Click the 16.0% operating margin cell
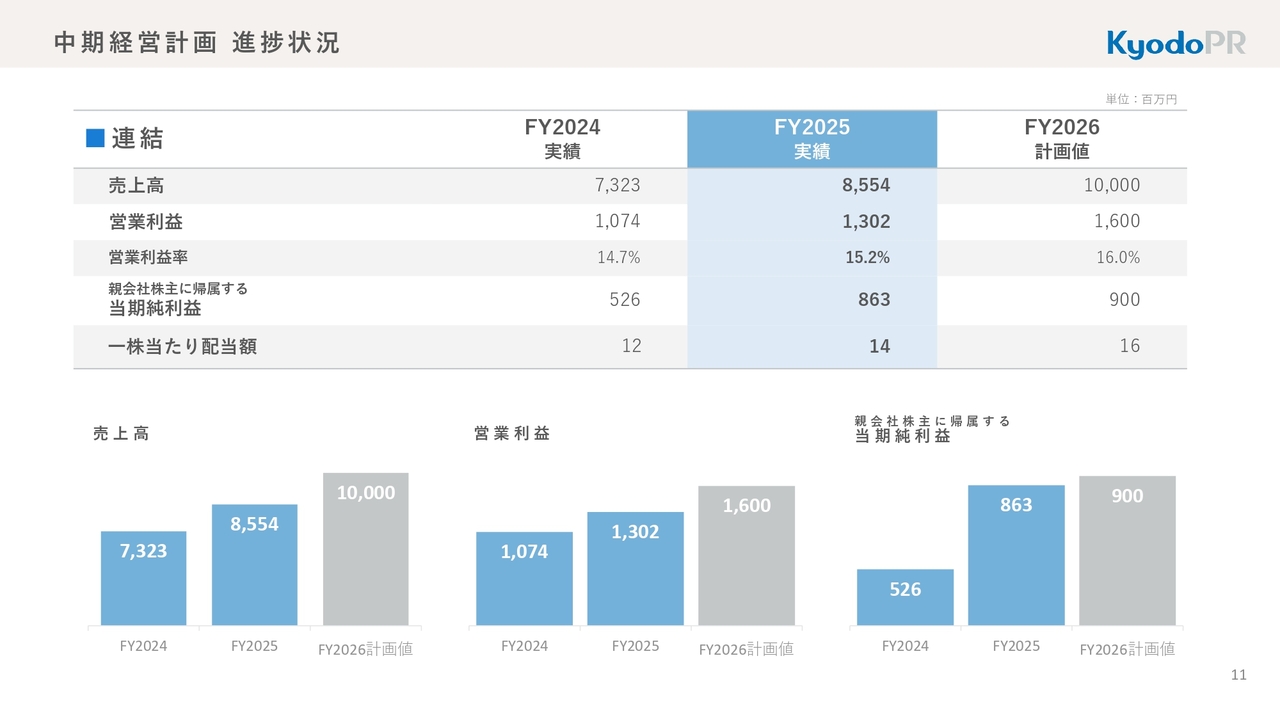The width and height of the screenshot is (1280, 720). point(1118,258)
